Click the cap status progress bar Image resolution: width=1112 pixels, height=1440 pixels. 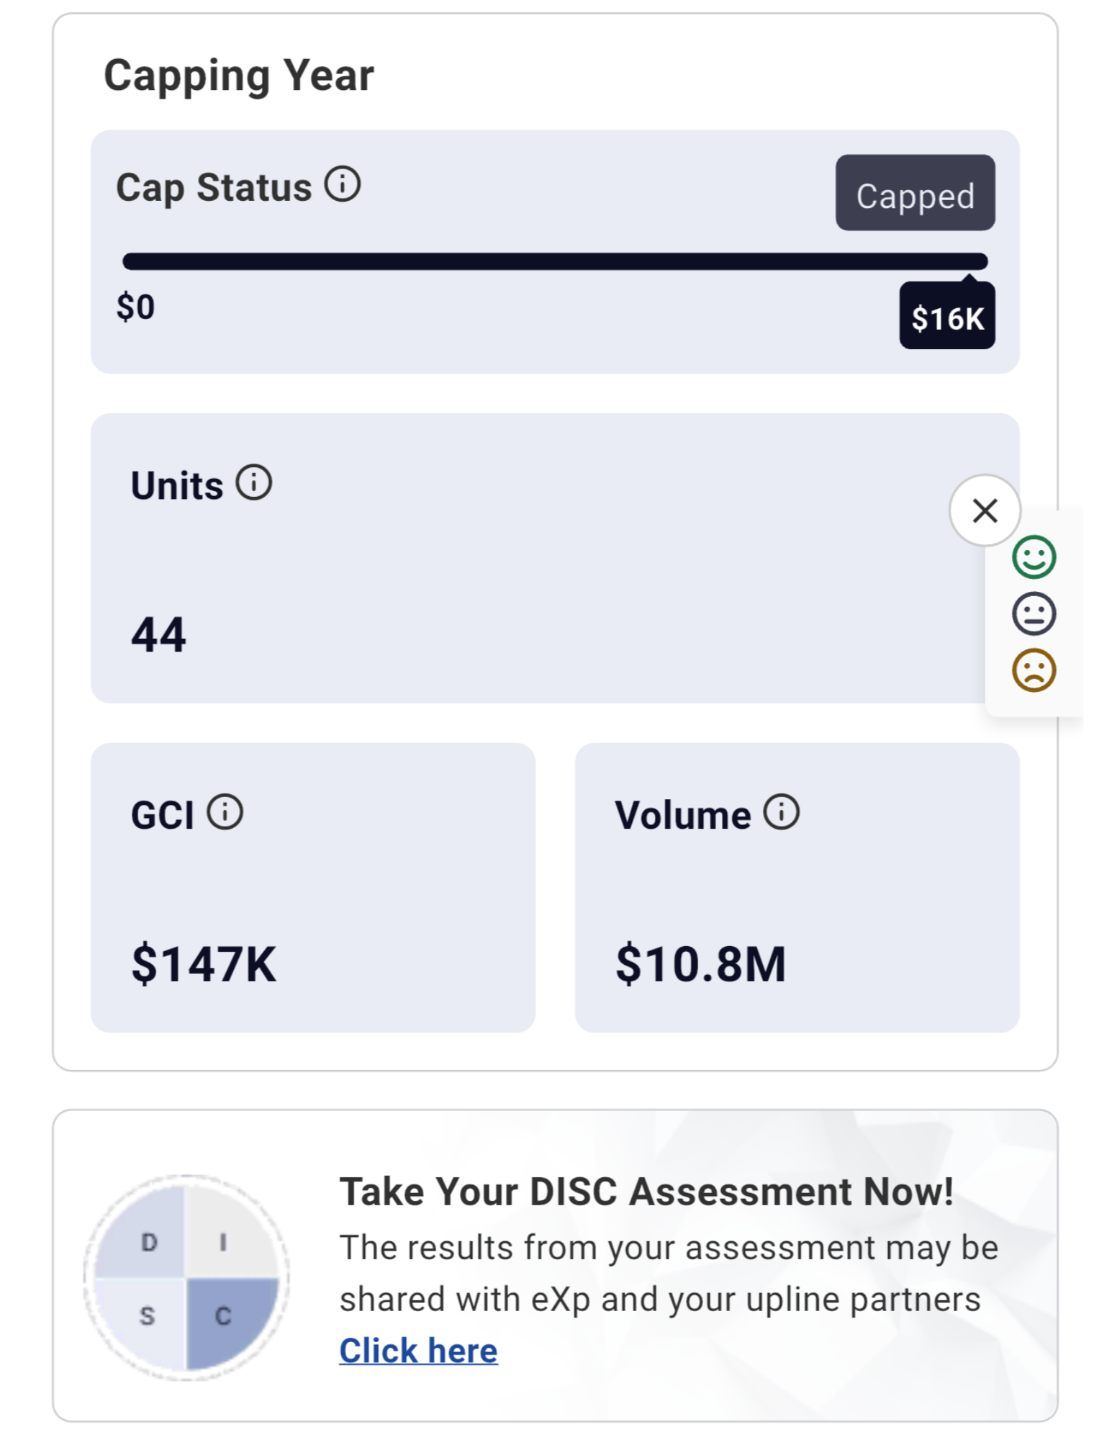554,262
